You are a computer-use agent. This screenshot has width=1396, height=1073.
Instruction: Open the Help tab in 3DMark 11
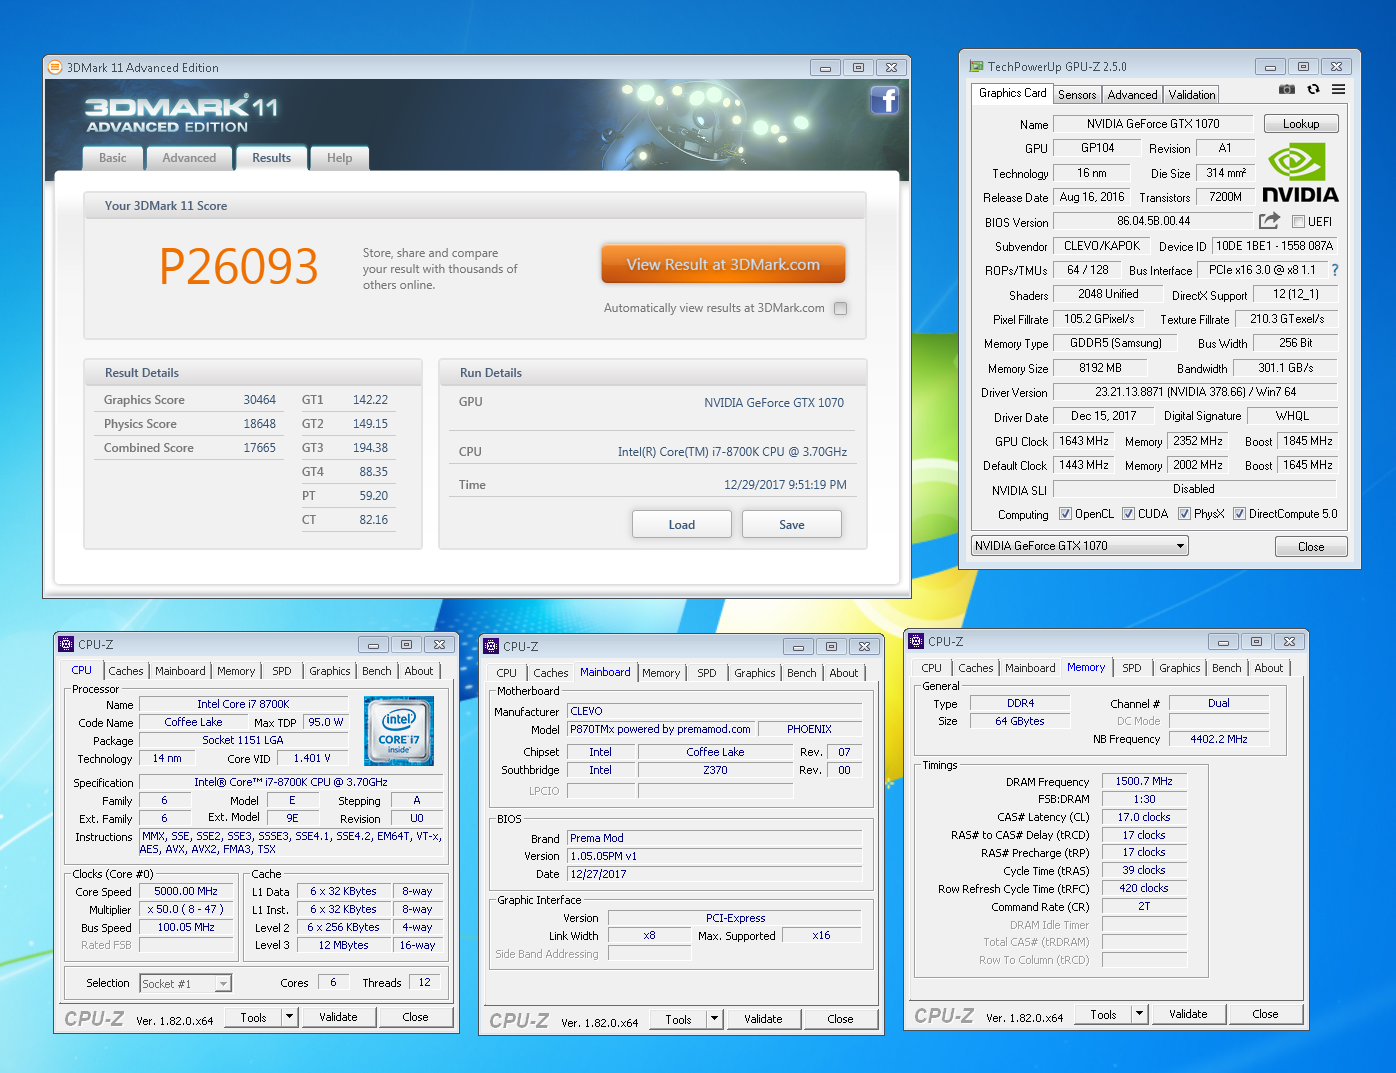[x=339, y=158]
